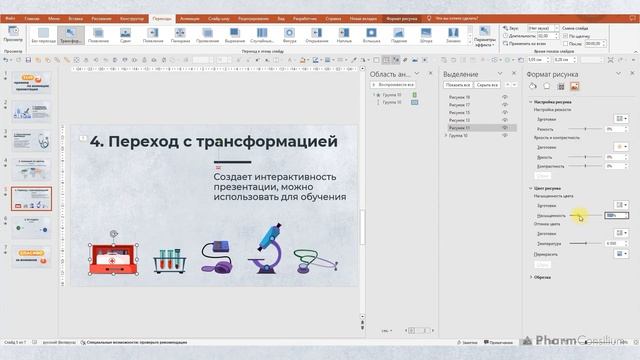Open color saturation presets dropdown
Viewport: 640px width, 360px height.
click(621, 205)
